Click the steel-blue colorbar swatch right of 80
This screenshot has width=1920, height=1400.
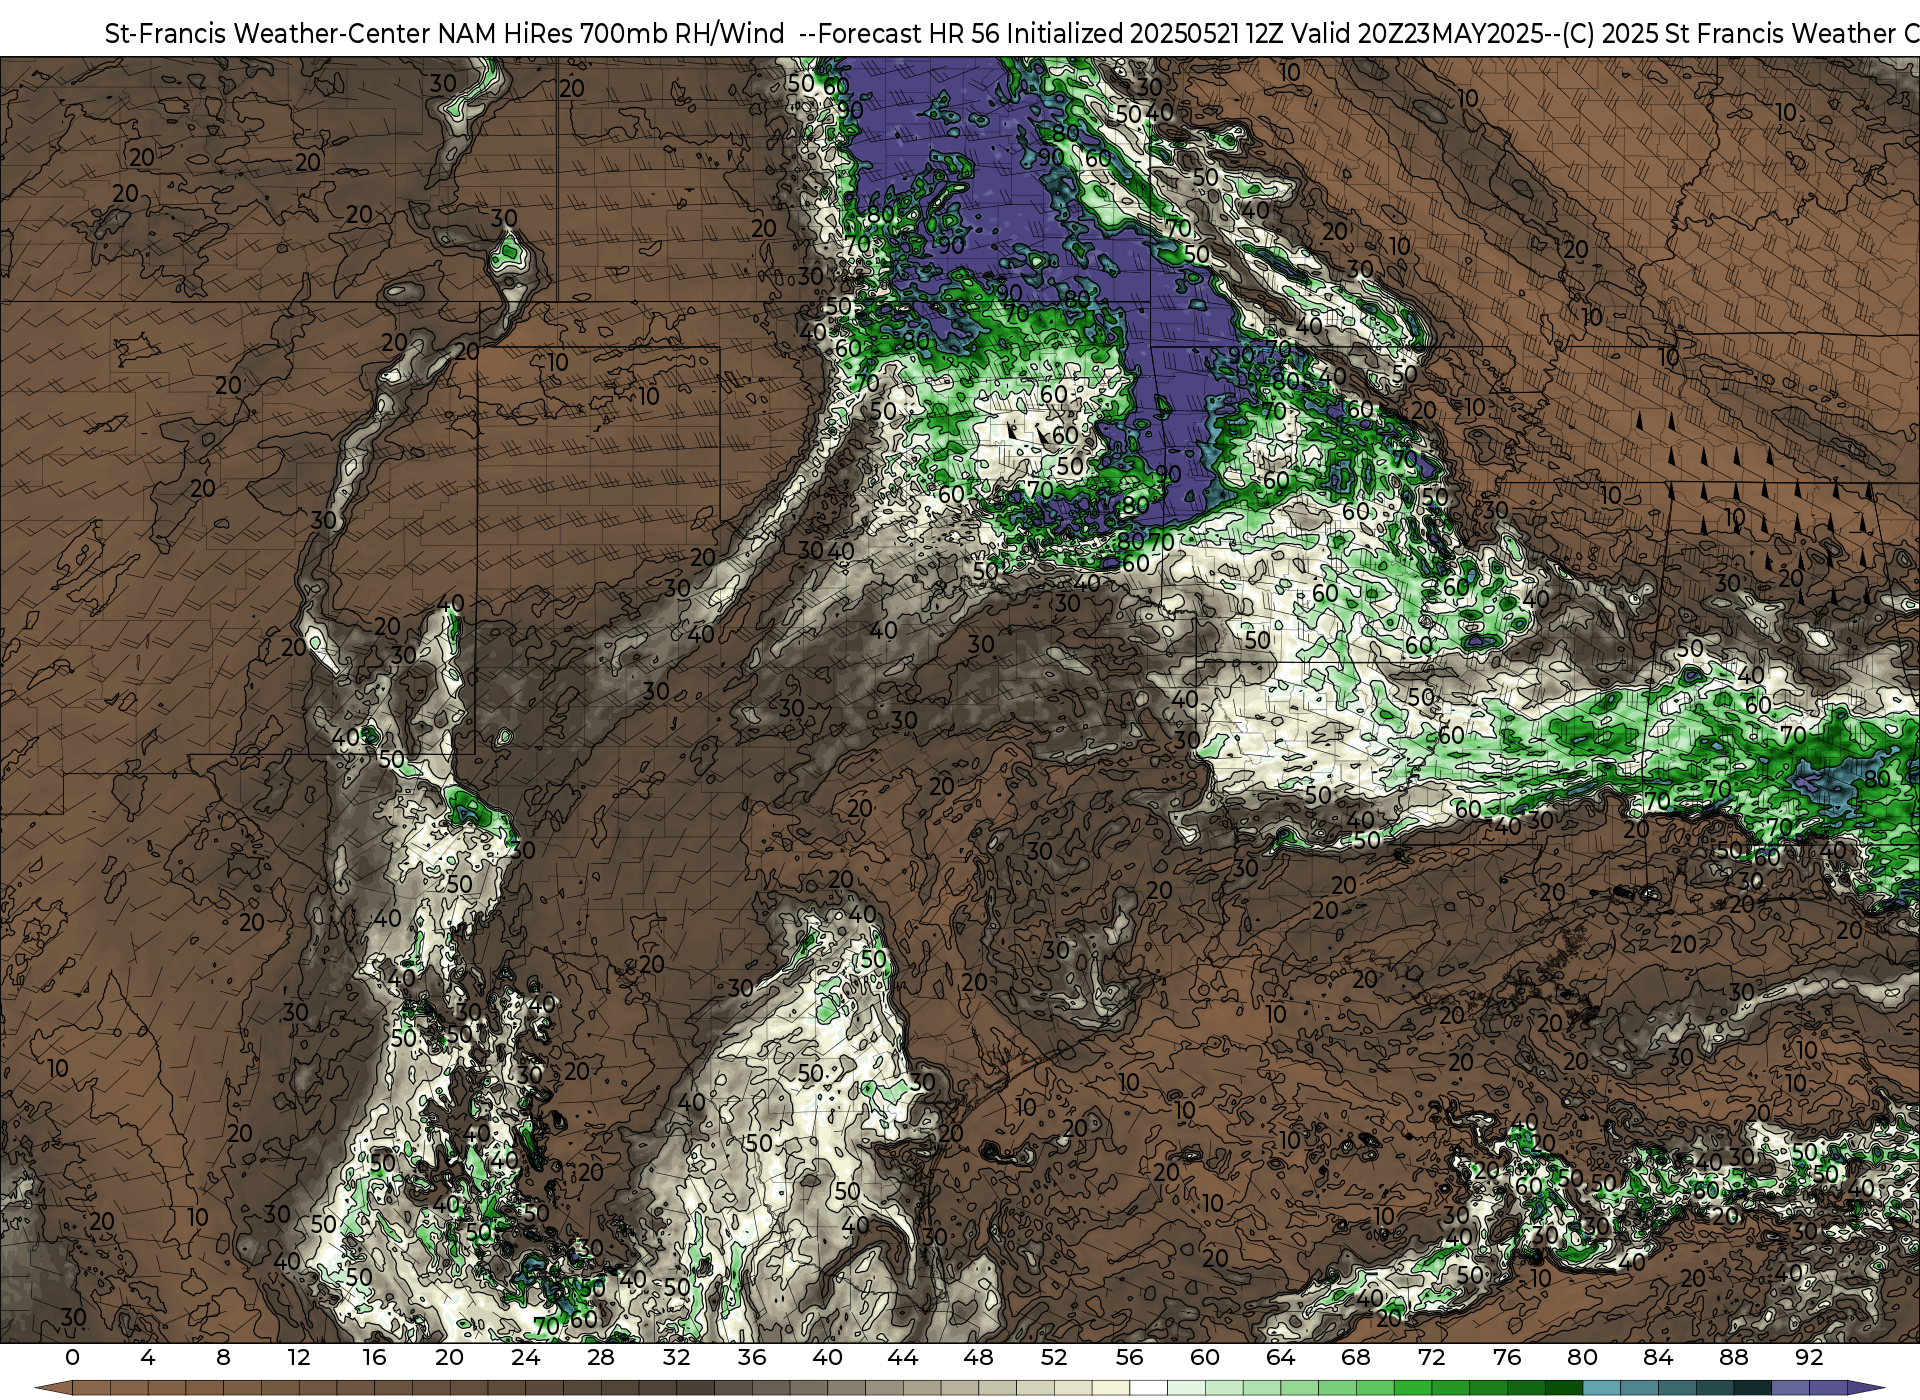point(1602,1389)
